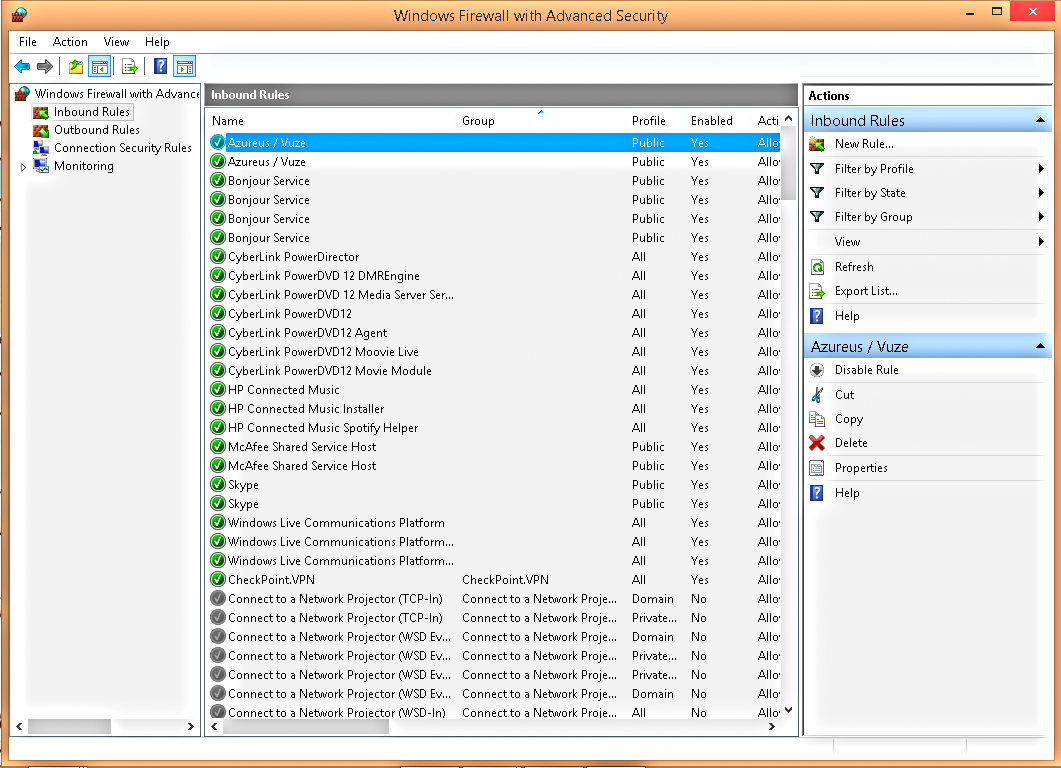Click the blue Help toolbar icon
The image size is (1061, 768).
click(x=160, y=66)
